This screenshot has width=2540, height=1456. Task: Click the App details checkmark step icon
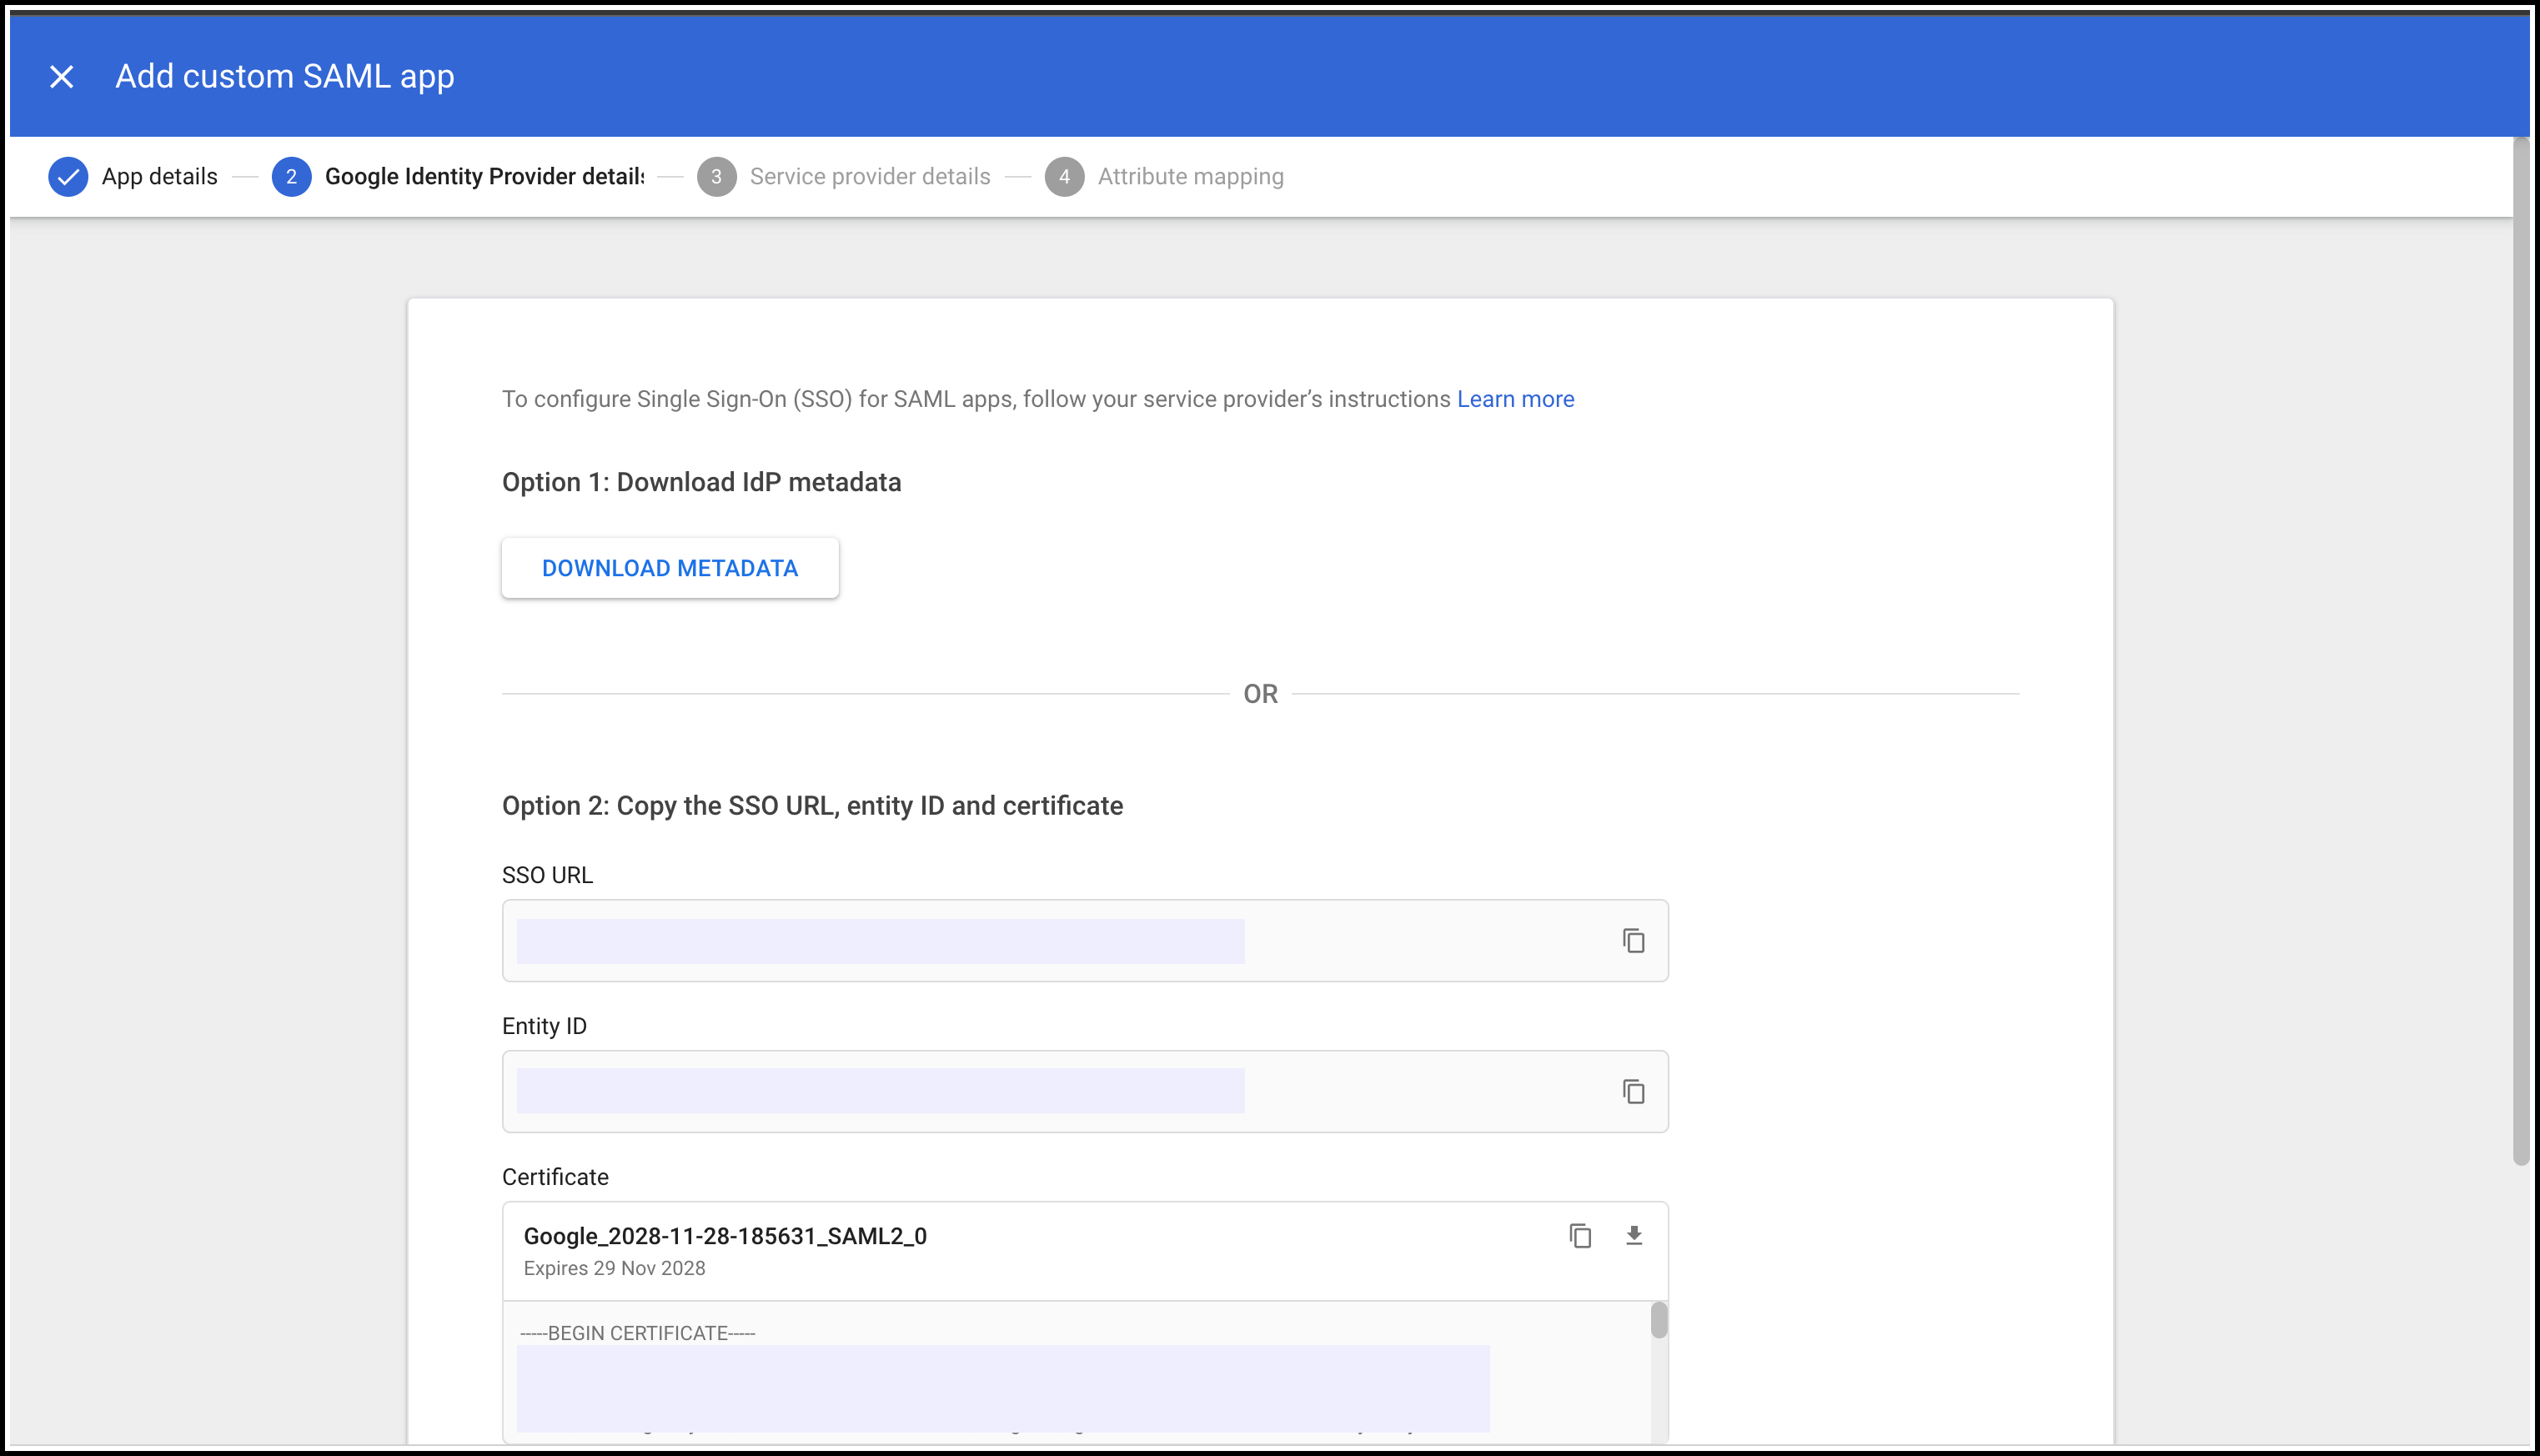point(68,177)
